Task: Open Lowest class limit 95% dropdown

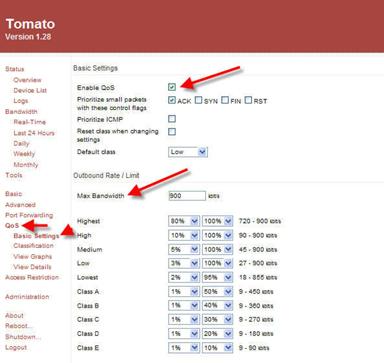Action: (217, 277)
